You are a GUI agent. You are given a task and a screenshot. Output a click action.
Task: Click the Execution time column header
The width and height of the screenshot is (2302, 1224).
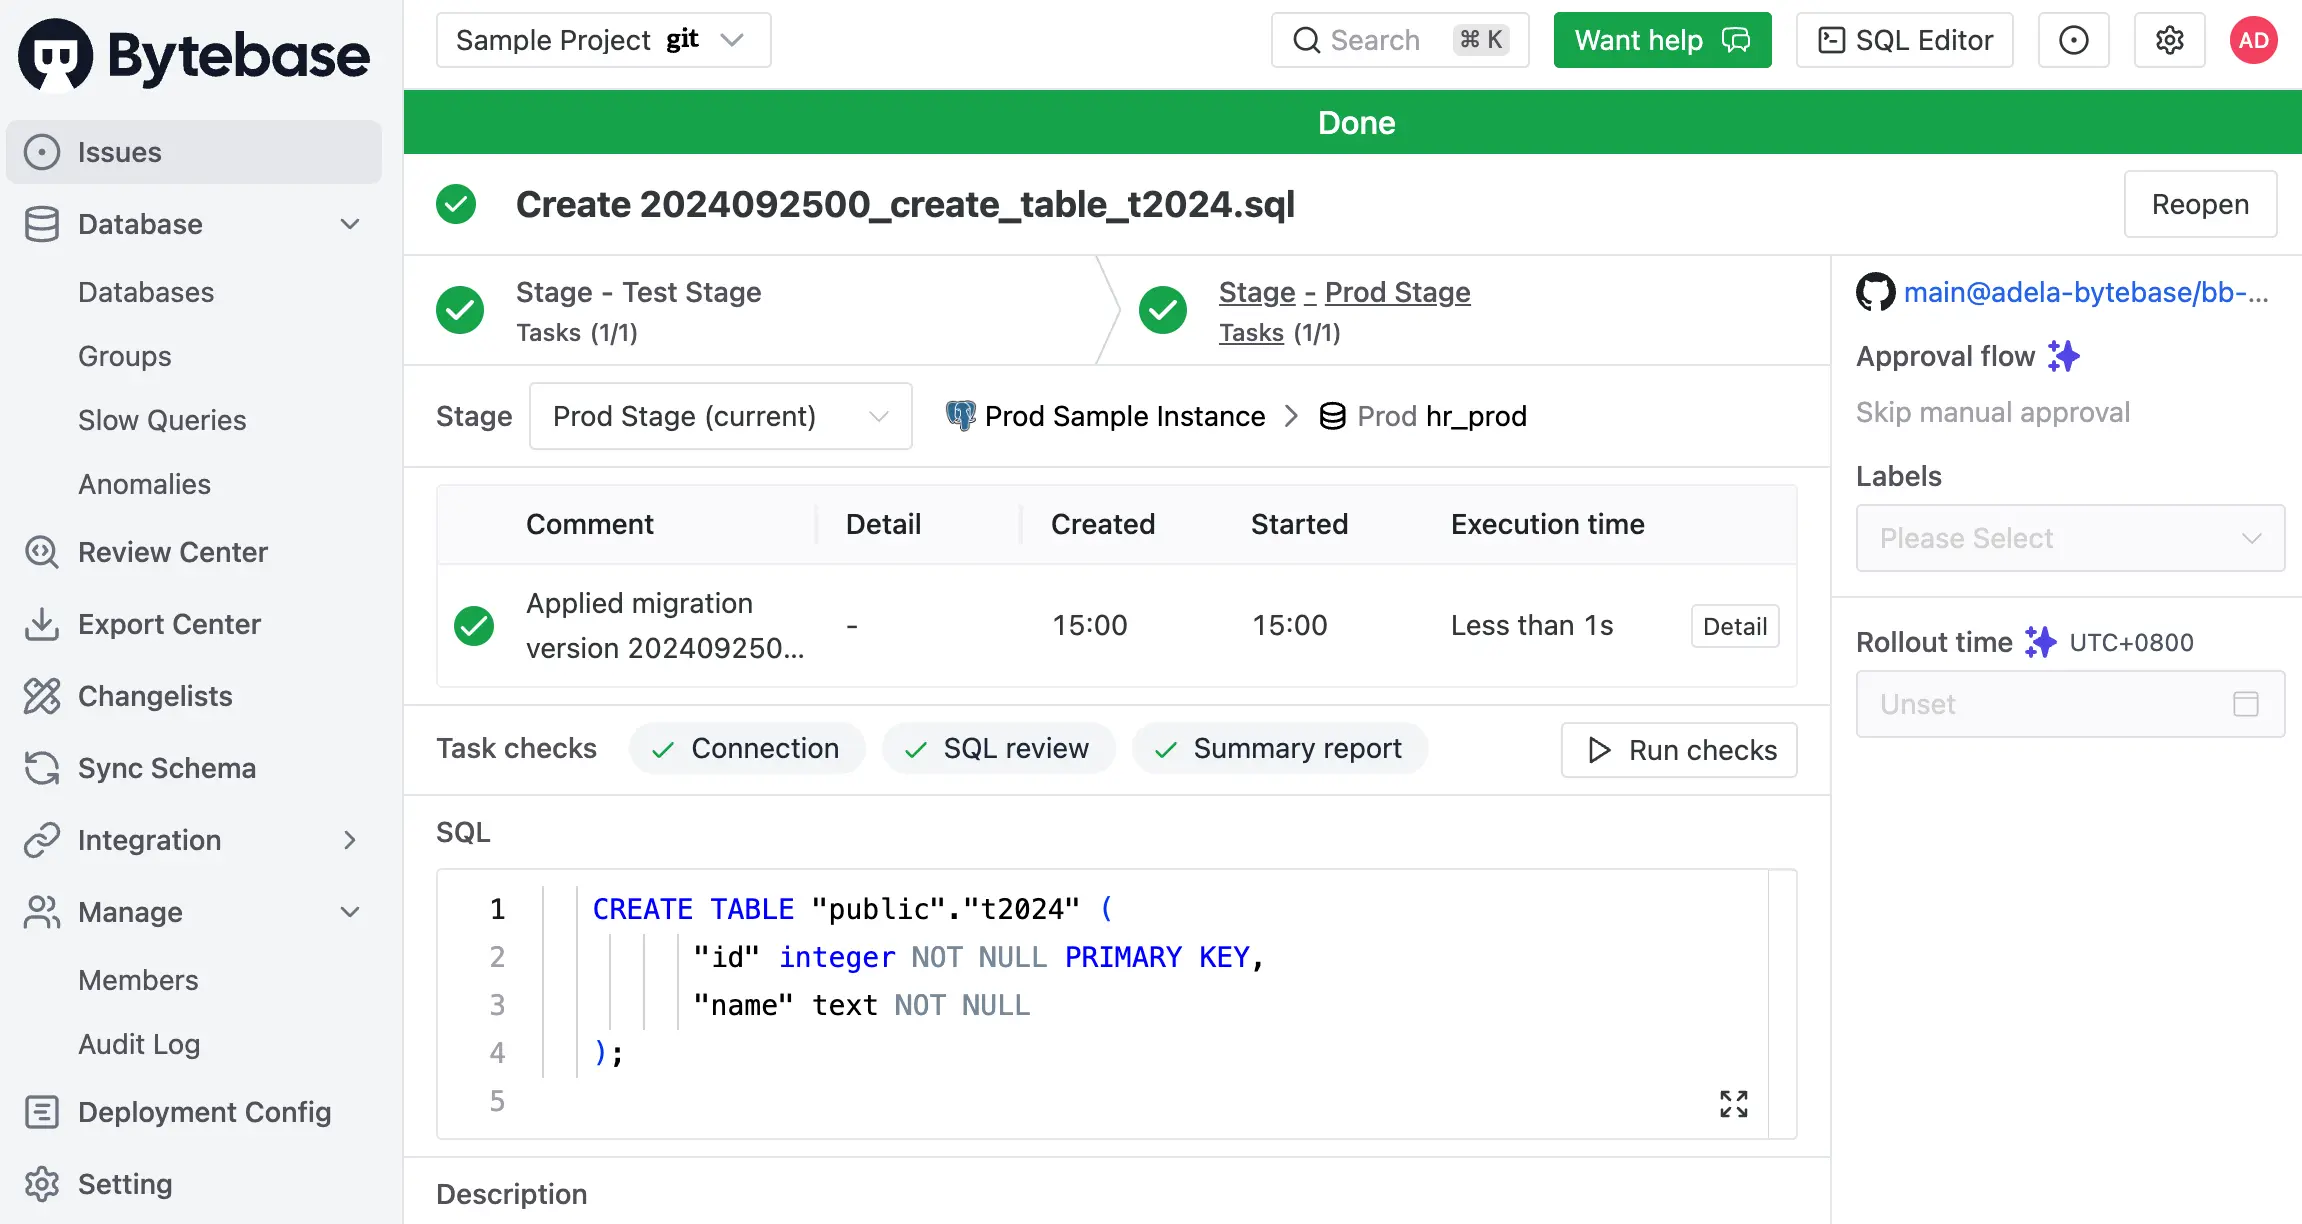[x=1548, y=524]
